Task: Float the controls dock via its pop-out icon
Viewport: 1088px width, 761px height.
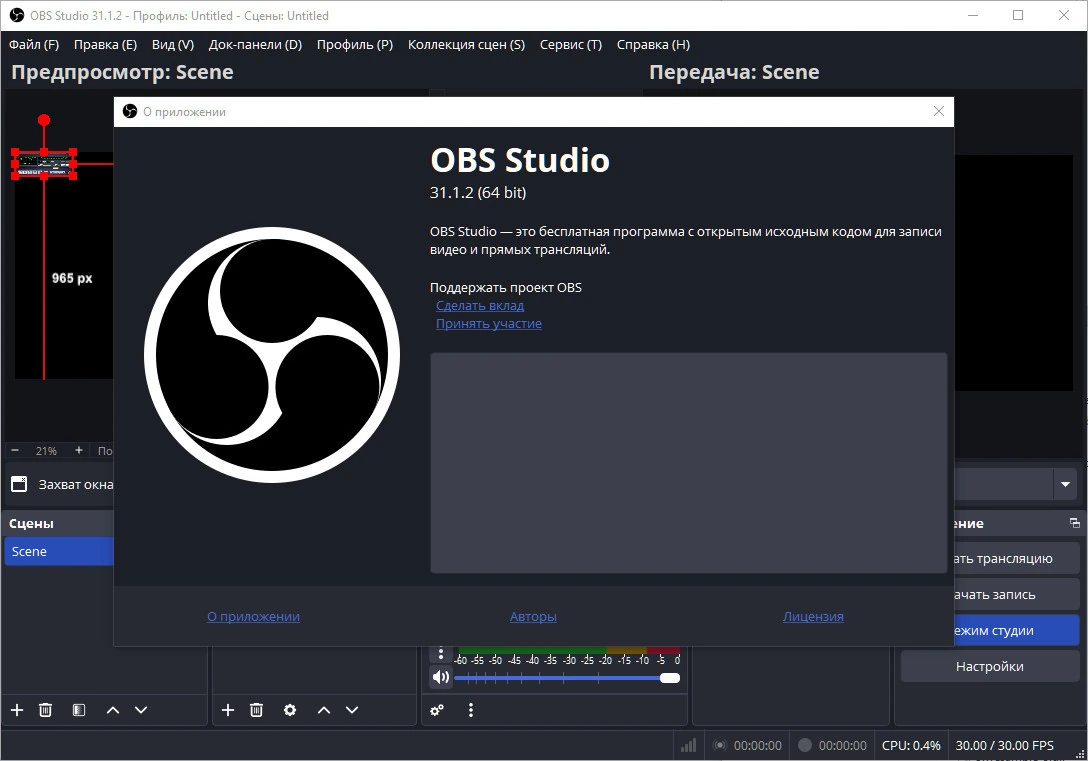Action: (x=1074, y=523)
